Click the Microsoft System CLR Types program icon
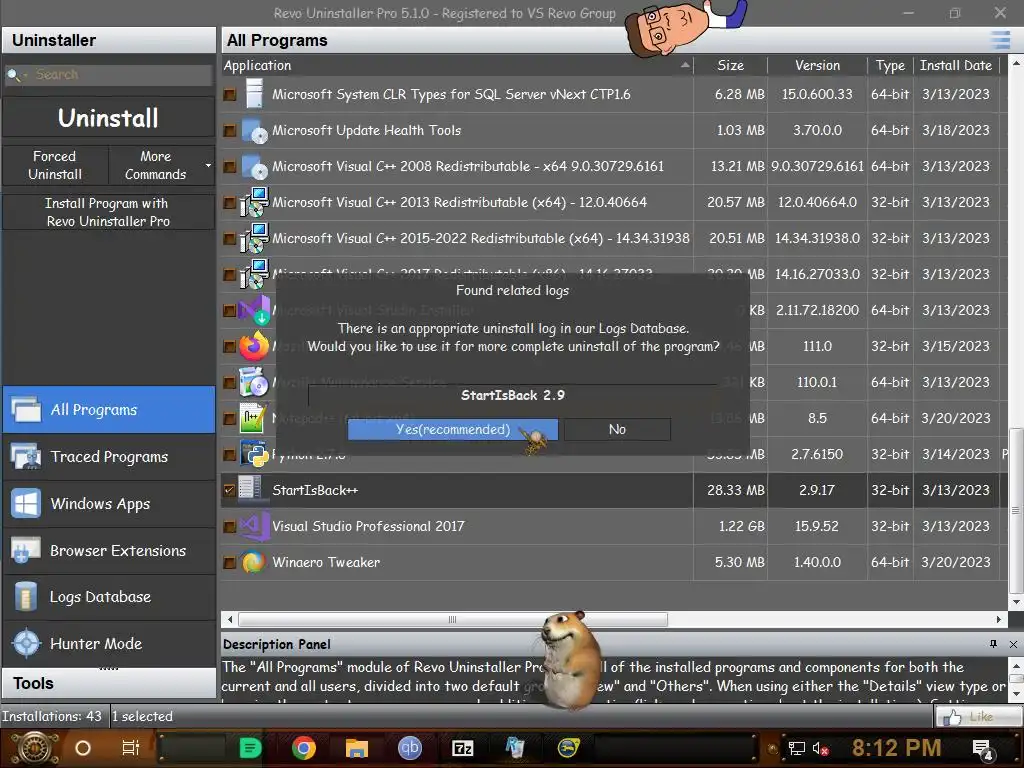Viewport: 1024px width, 768px height. point(254,94)
